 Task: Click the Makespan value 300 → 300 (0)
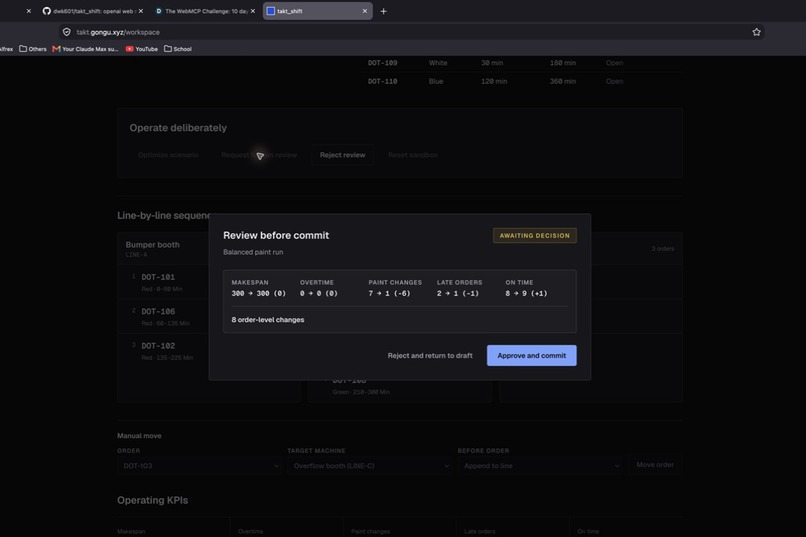pos(259,293)
